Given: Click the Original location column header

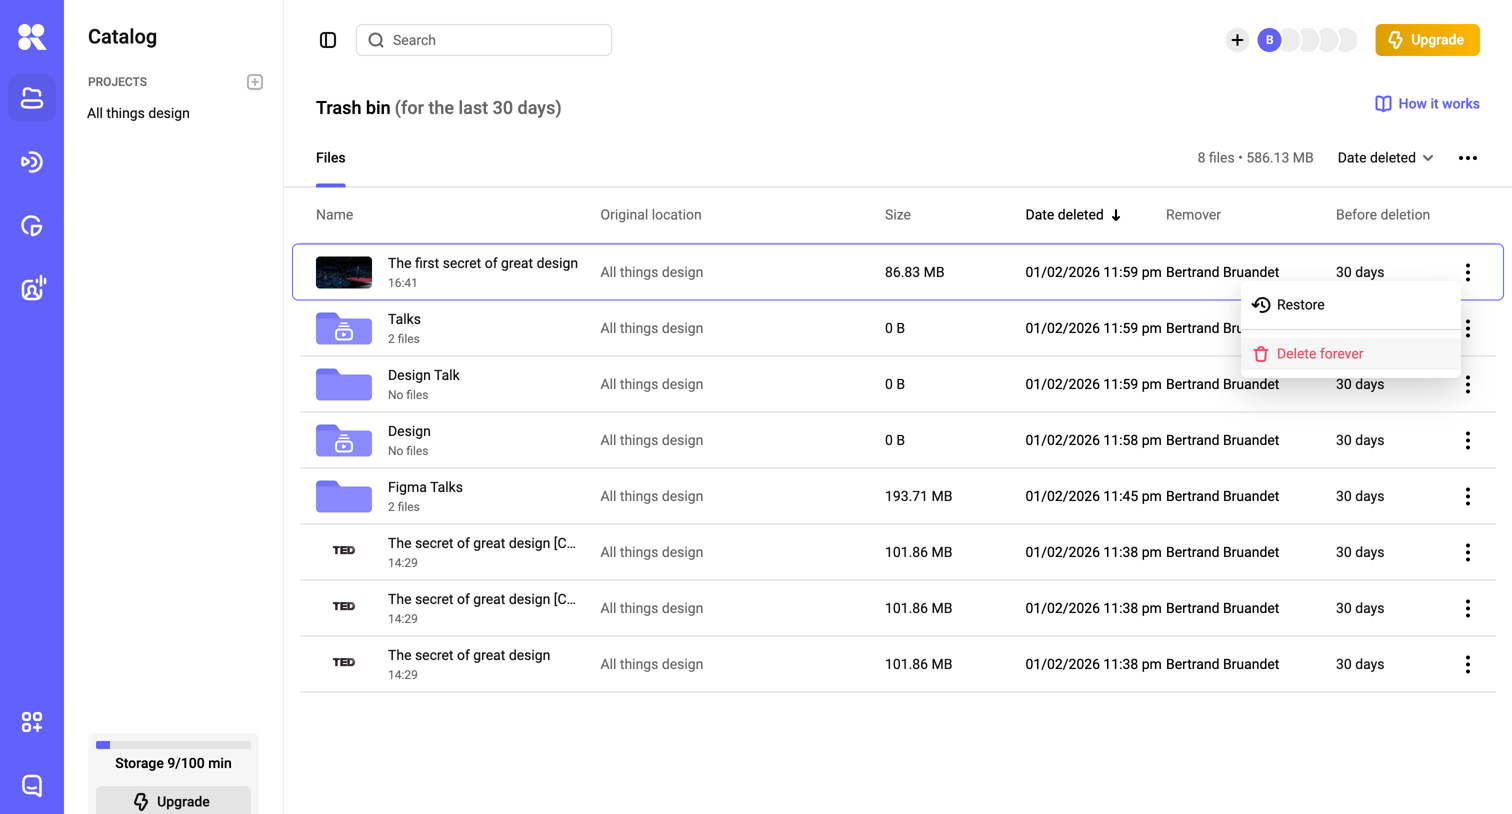Looking at the screenshot, I should click(651, 215).
